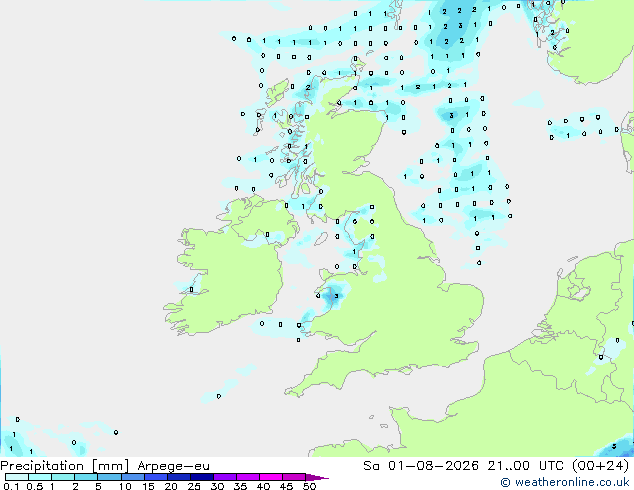Click the above-50 mm arrow tip of legend
The width and height of the screenshot is (634, 490).
tap(317, 477)
